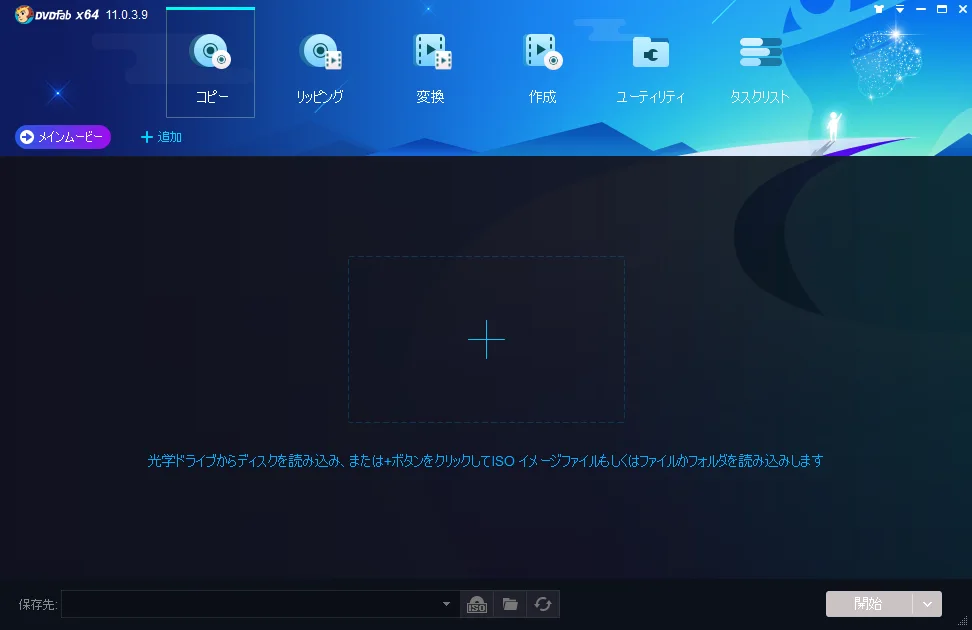Choose a save folder destination

(510, 604)
